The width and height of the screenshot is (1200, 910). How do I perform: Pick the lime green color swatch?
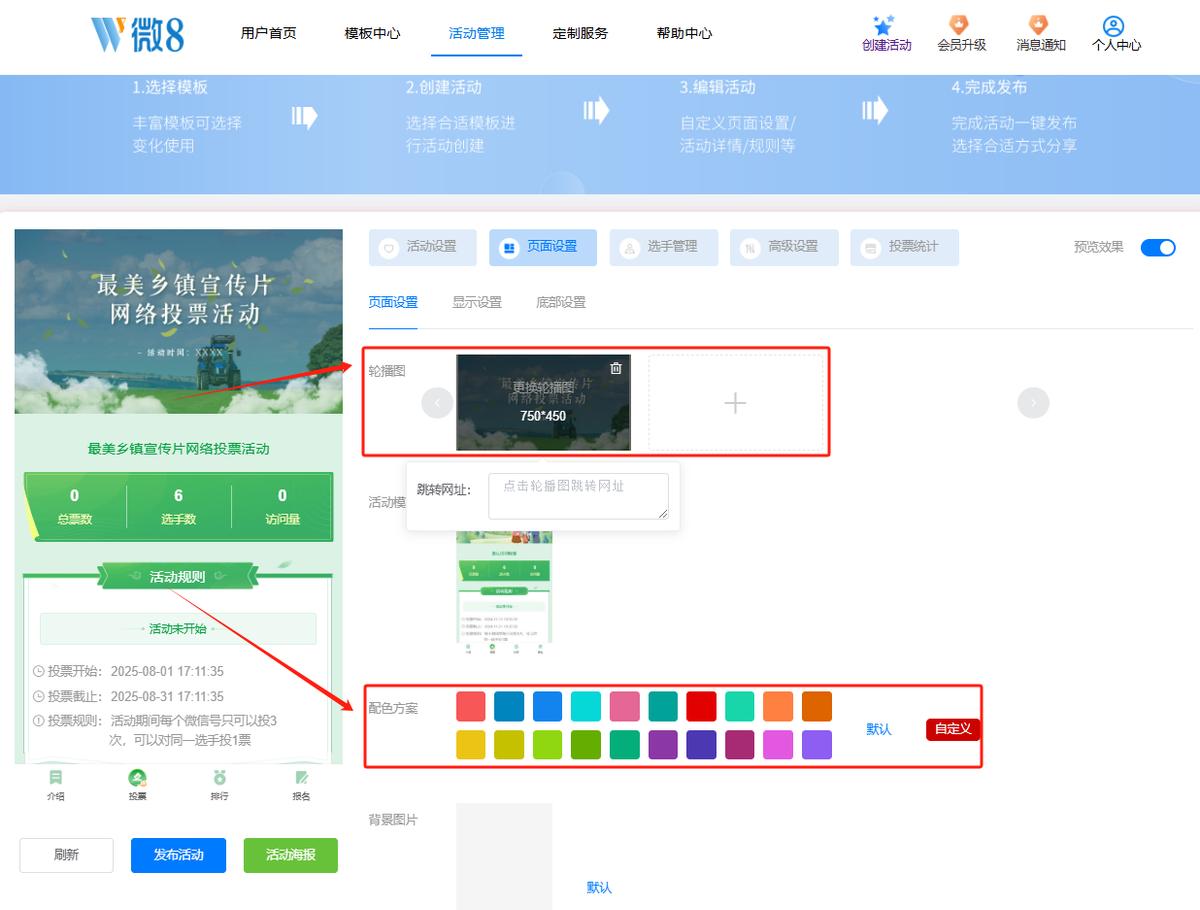point(548,745)
